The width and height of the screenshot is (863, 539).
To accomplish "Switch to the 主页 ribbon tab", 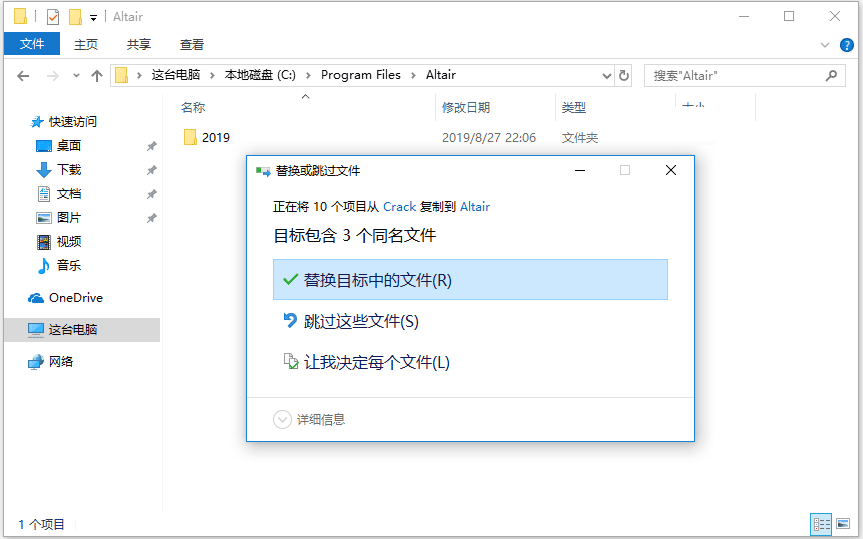I will pos(86,45).
